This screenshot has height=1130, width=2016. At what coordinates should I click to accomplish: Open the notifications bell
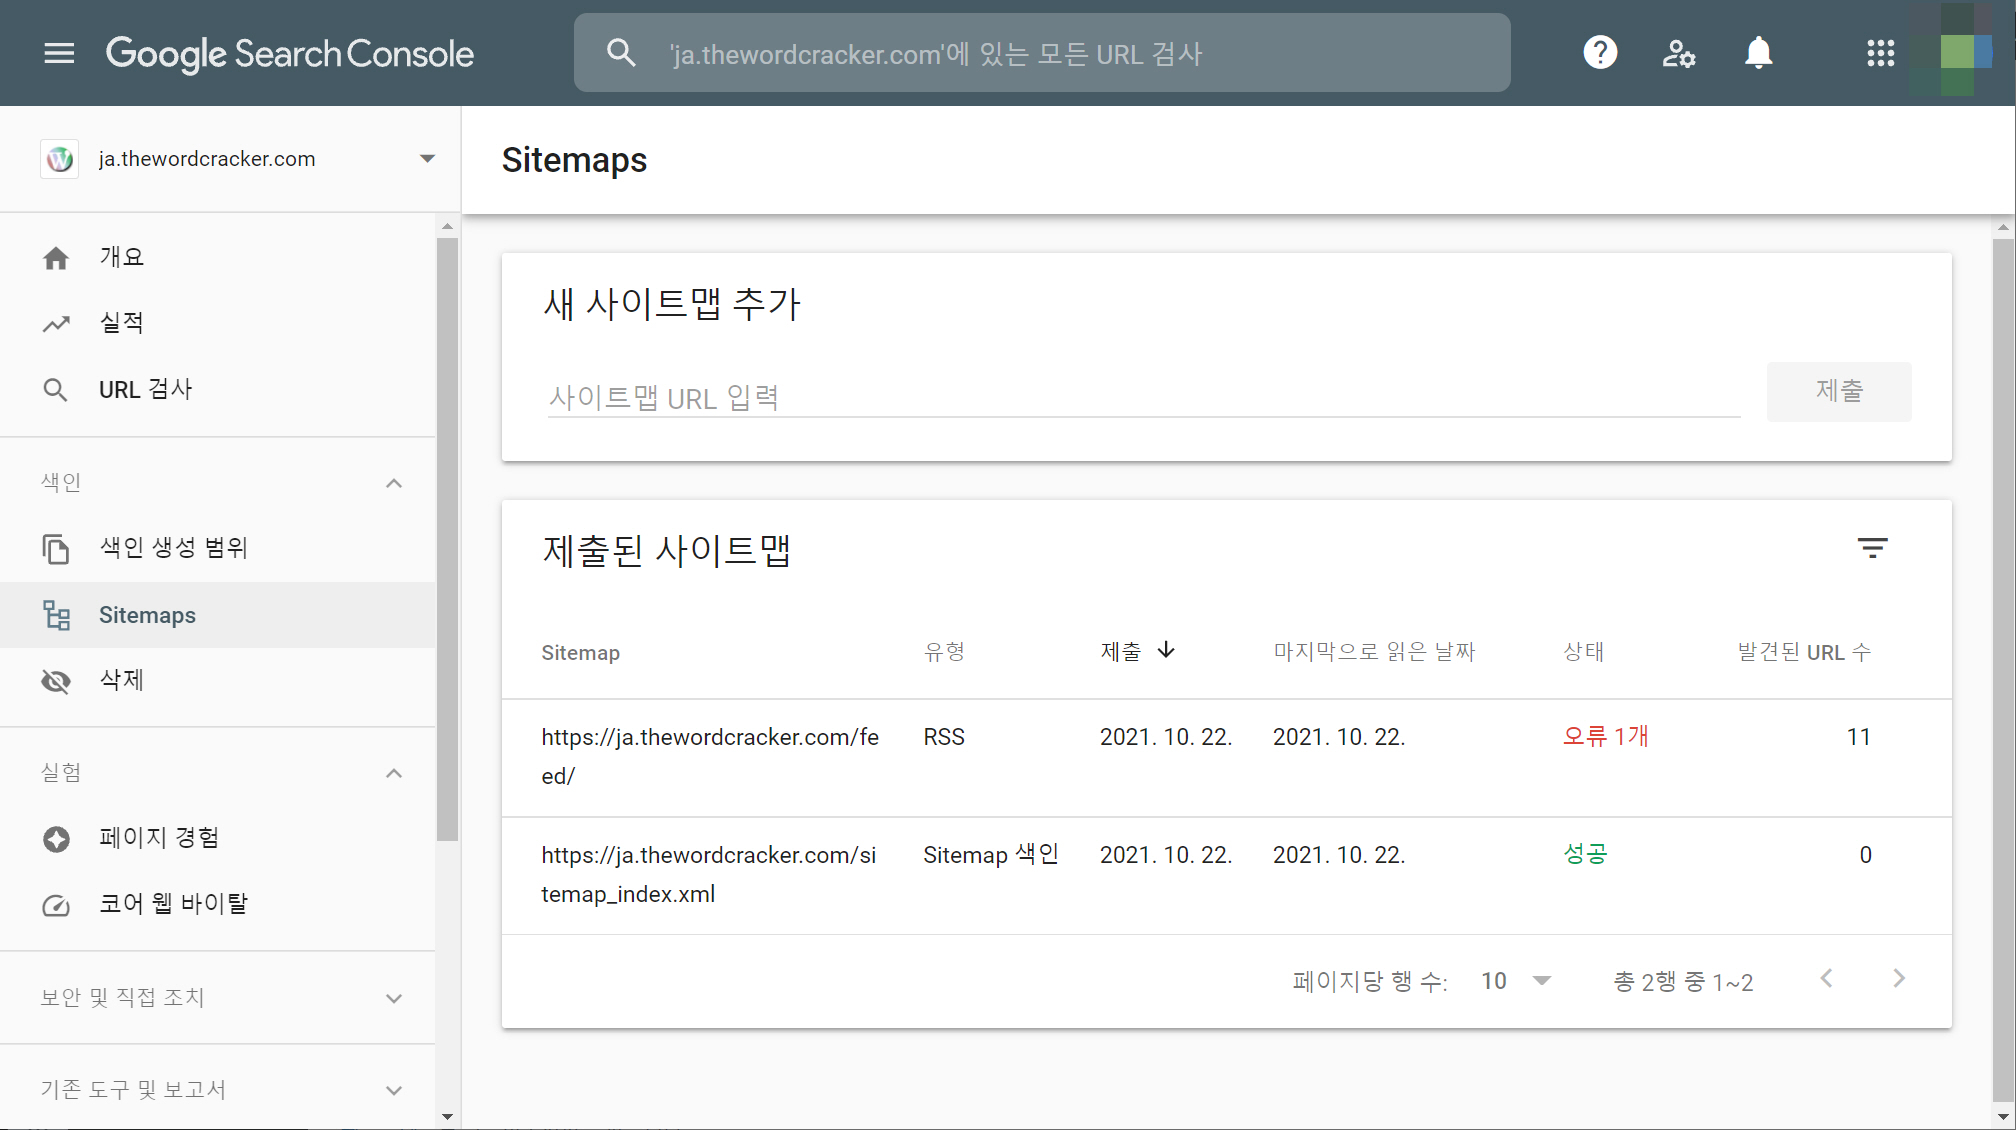pos(1758,53)
